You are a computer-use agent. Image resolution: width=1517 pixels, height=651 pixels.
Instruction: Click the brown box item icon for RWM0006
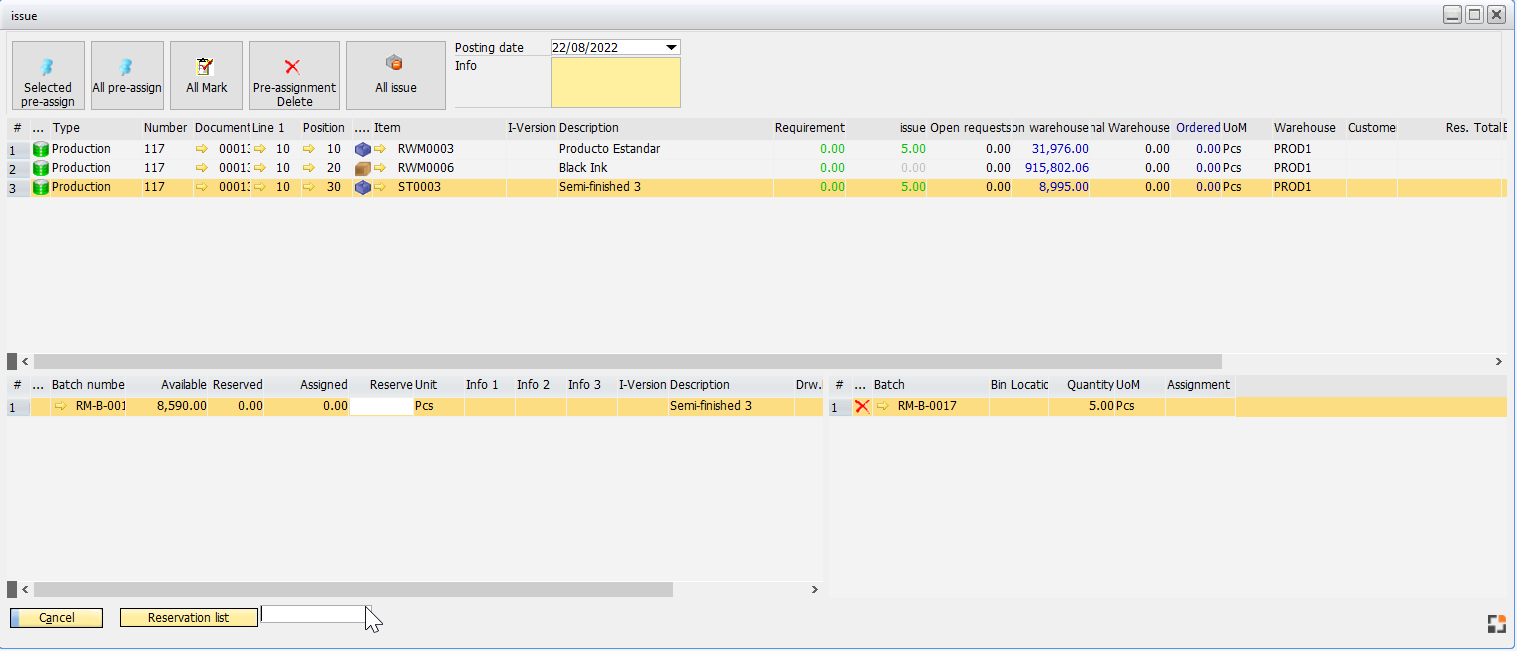click(363, 168)
